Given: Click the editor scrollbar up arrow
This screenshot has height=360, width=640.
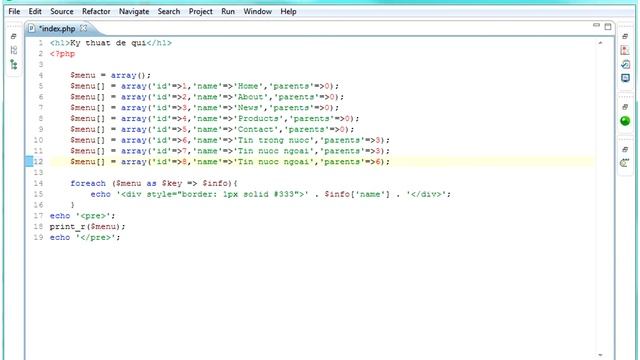Looking at the screenshot, I should (600, 43).
